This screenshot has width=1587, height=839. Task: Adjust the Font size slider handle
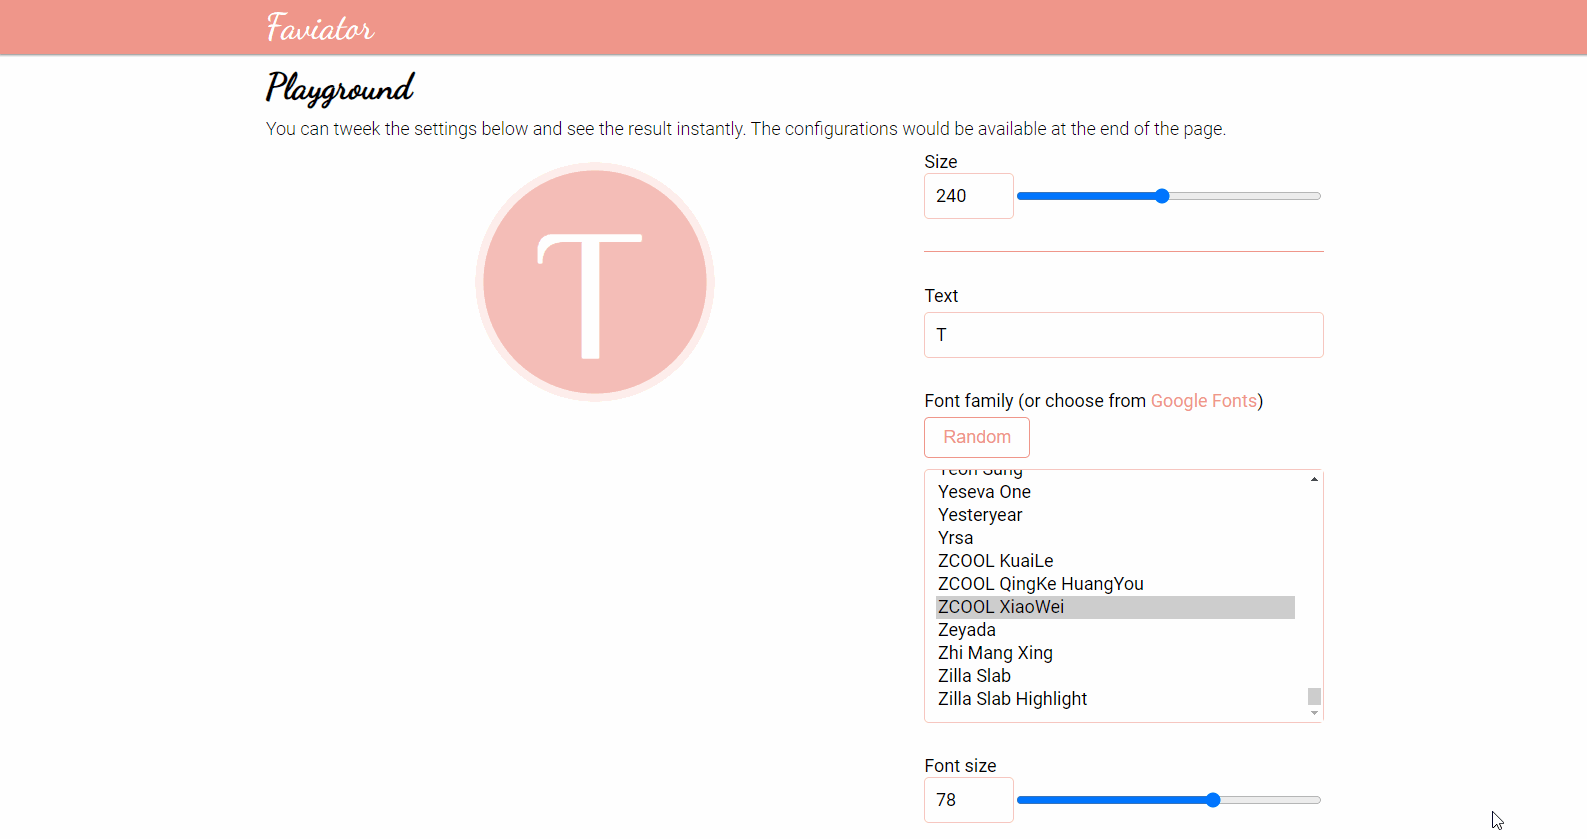pyautogui.click(x=1212, y=800)
